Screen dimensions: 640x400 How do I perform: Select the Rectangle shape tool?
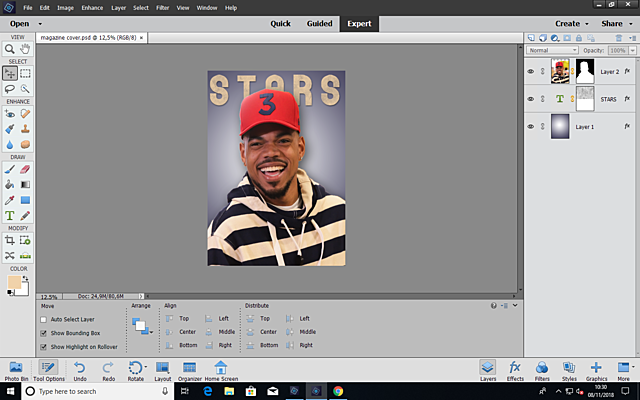pos(25,200)
